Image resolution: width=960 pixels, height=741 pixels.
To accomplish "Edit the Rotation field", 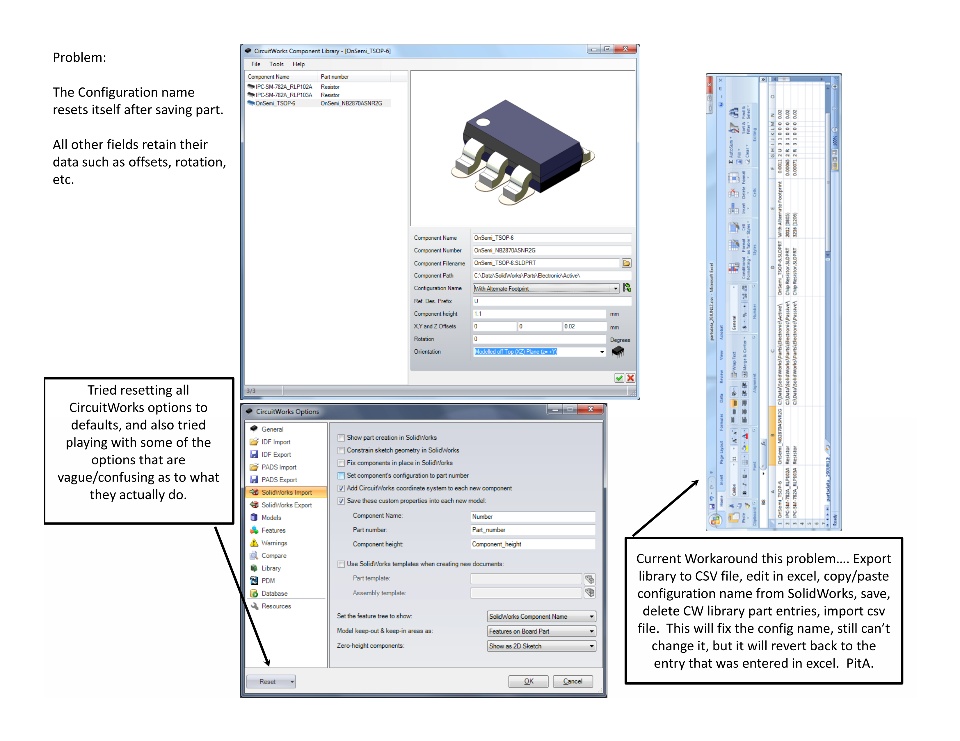I will (539, 339).
